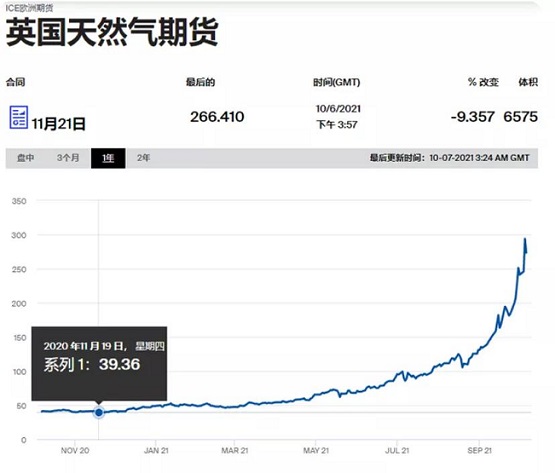This screenshot has height=473, width=555.
Task: Click the tooltip value 系列 1: 39.36
Action: (x=92, y=364)
